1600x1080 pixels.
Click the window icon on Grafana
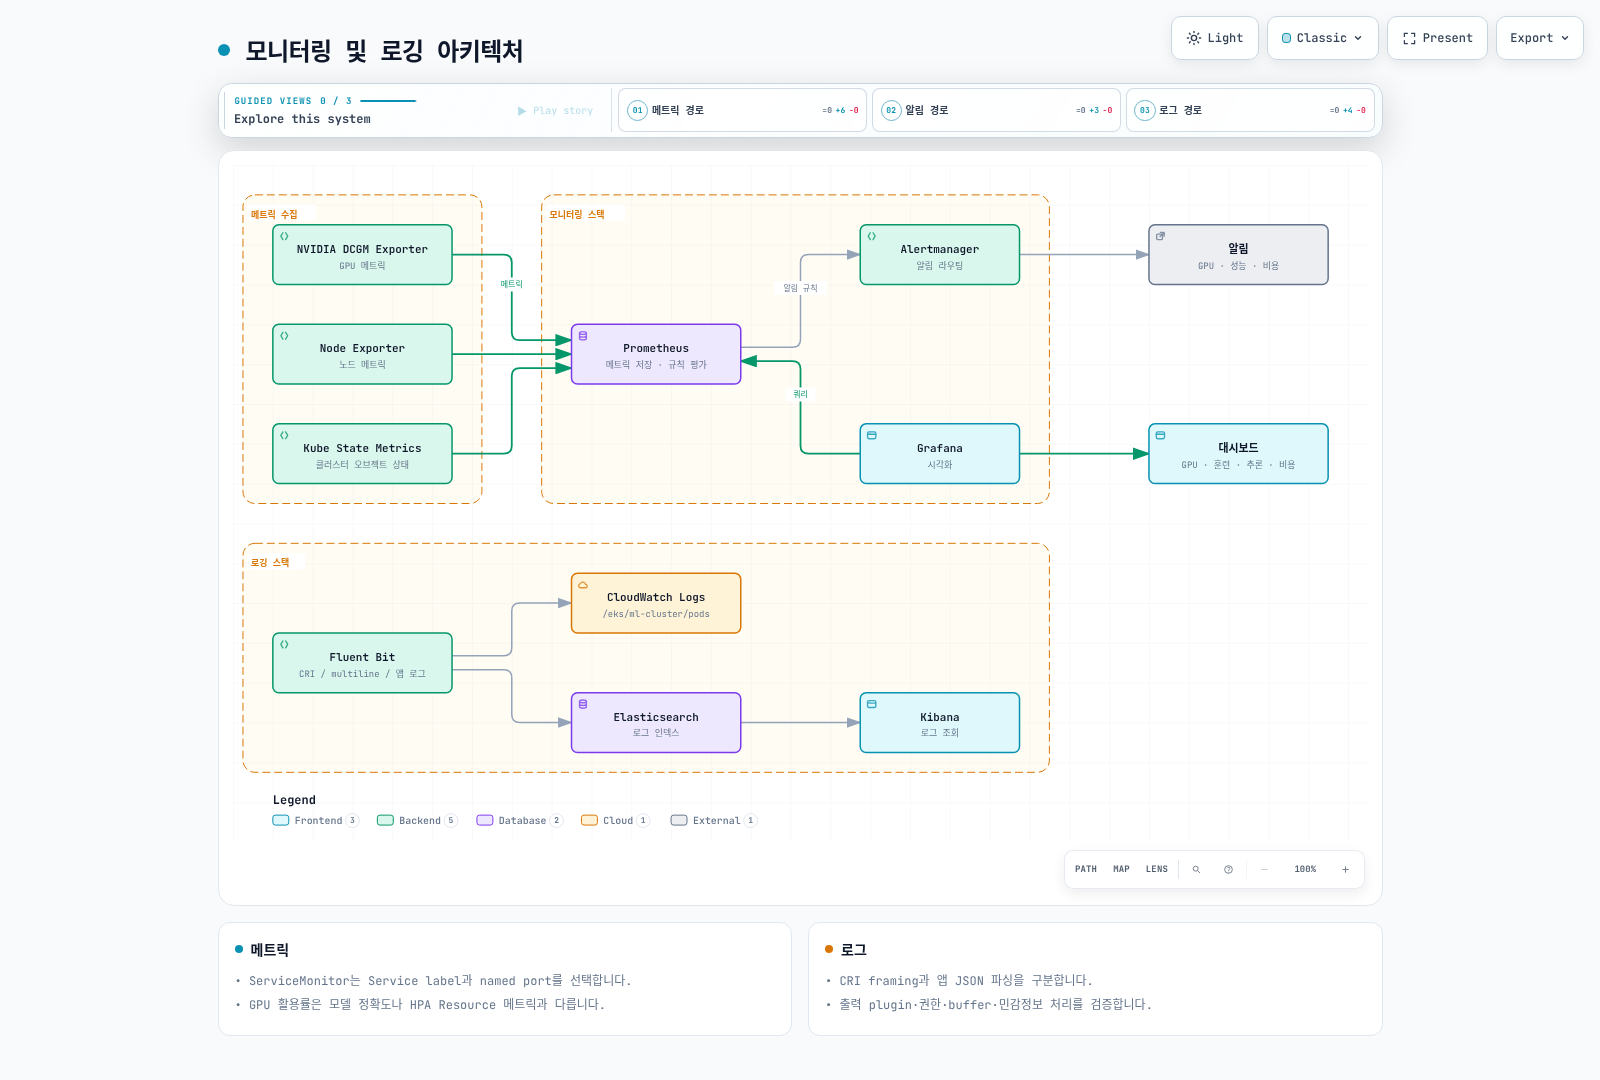[872, 436]
